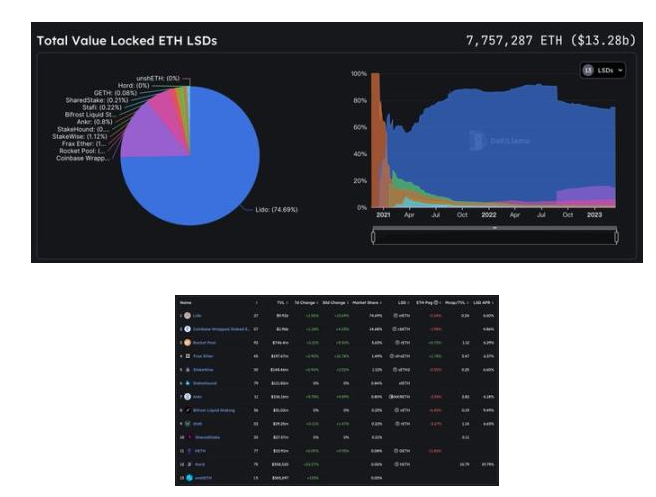Click the Ankr logo in table
The image size is (656, 497).
[187, 397]
